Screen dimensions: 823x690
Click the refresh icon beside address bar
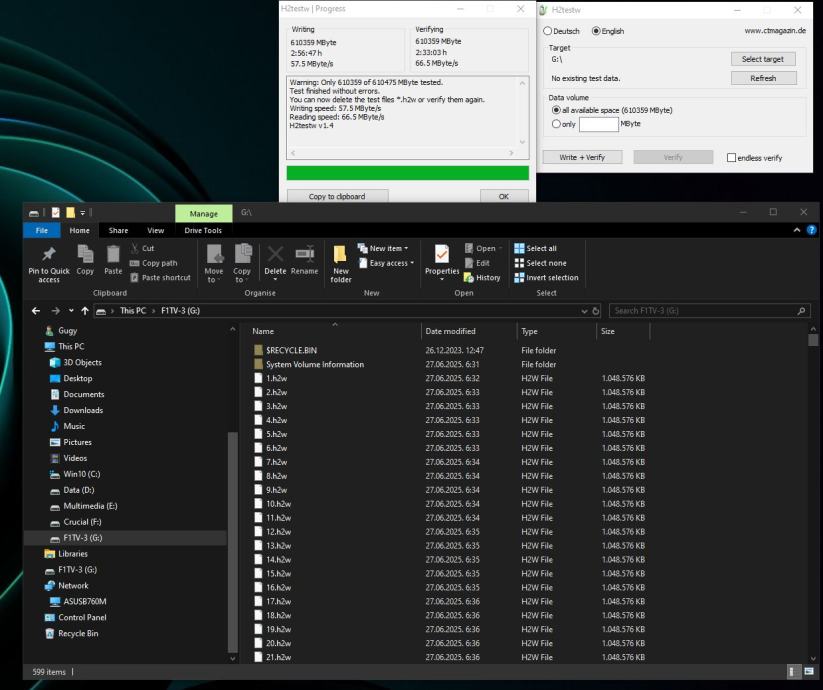coord(596,311)
